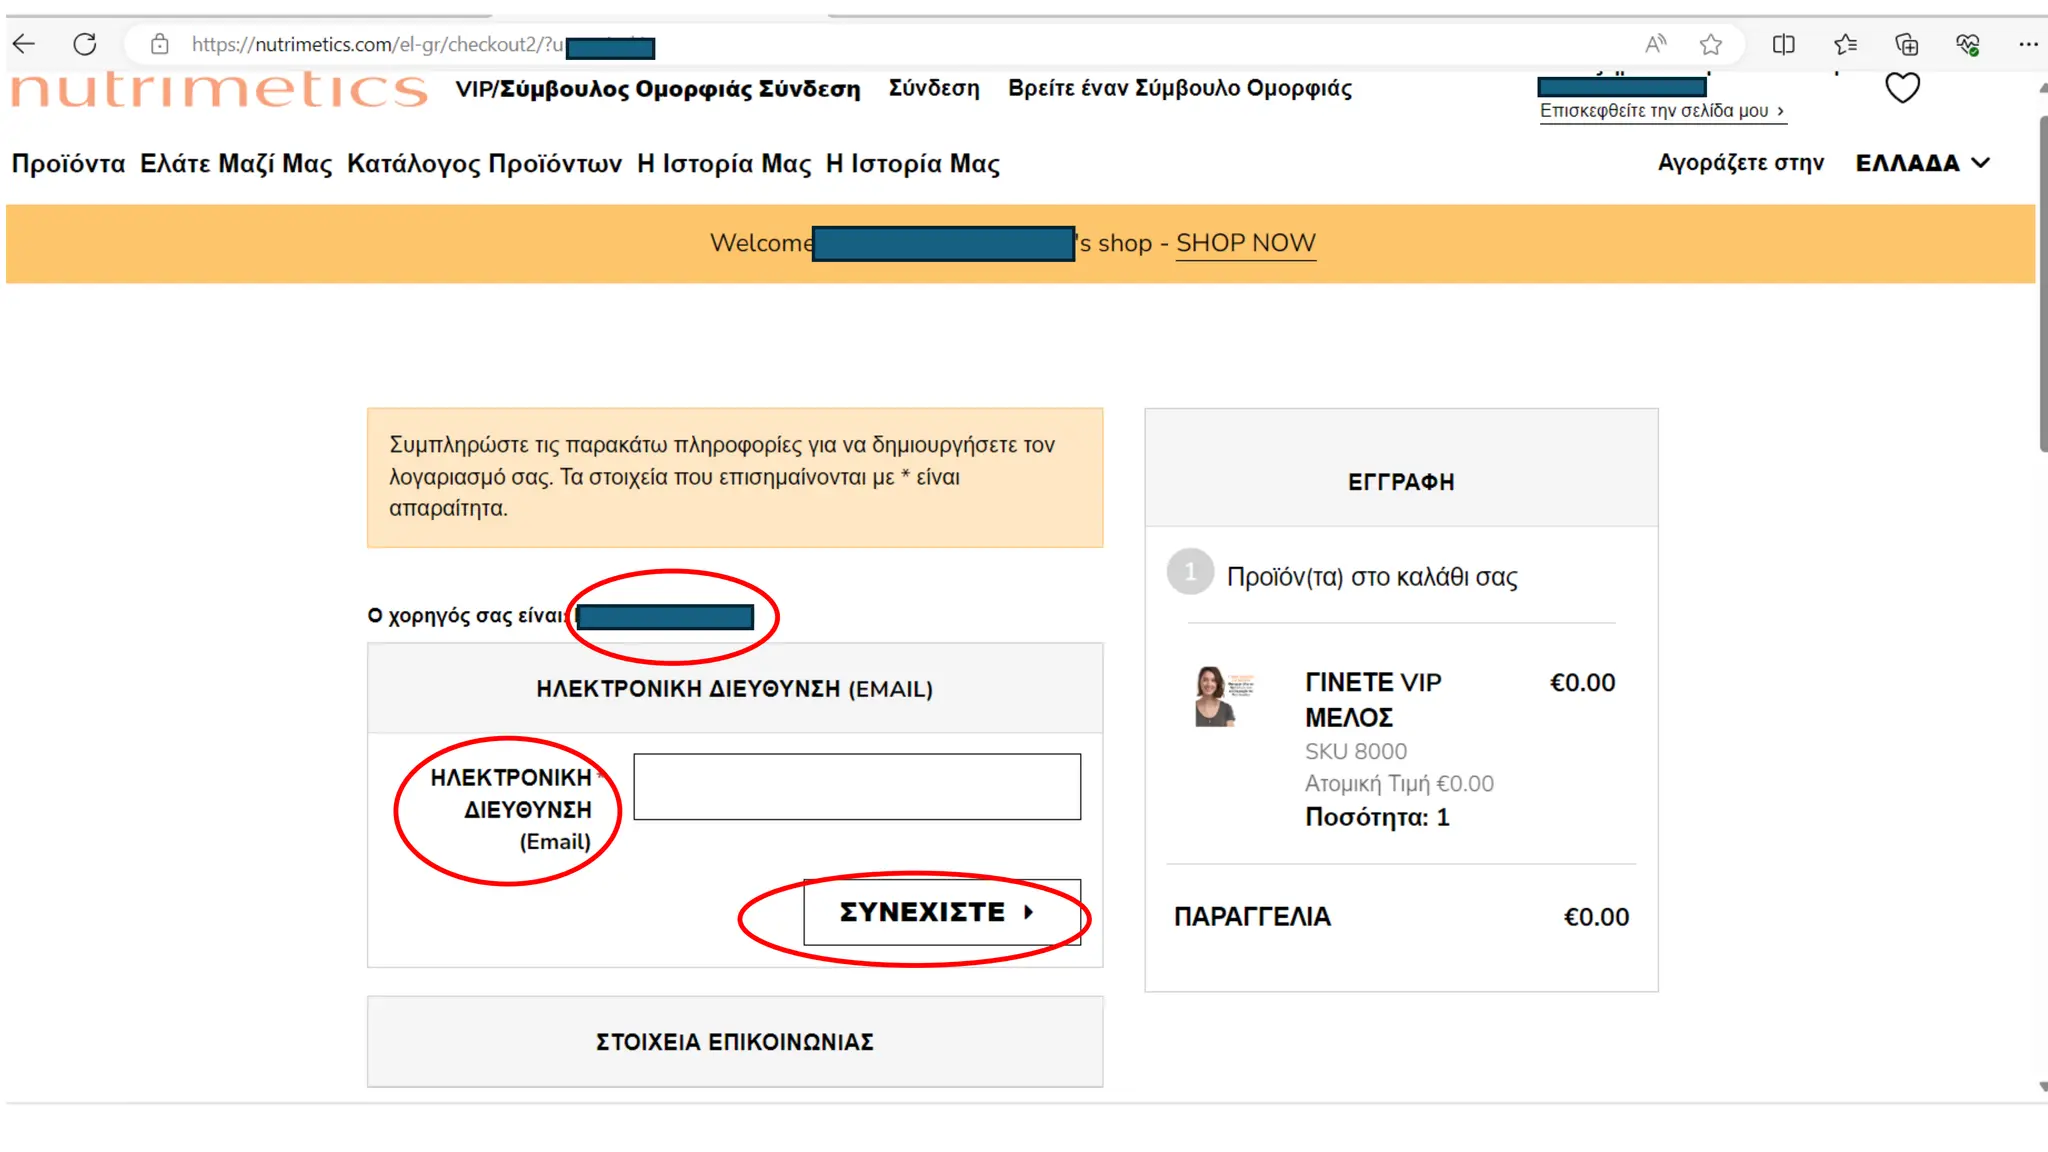Screen dimensions: 2048x1152
Task: Click the Ατομική Τιμή €0.00 text
Action: coord(1399,784)
